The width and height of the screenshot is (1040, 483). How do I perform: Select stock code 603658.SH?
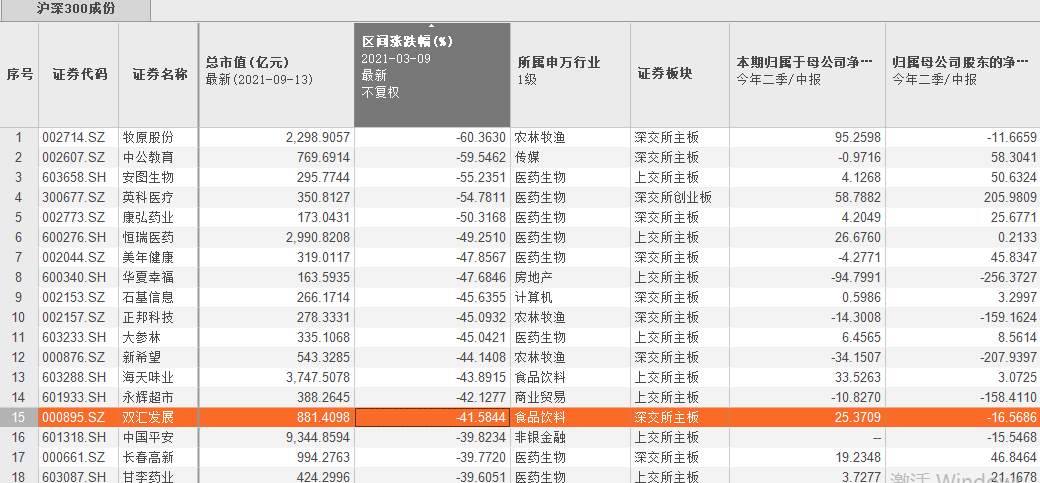pyautogui.click(x=79, y=177)
